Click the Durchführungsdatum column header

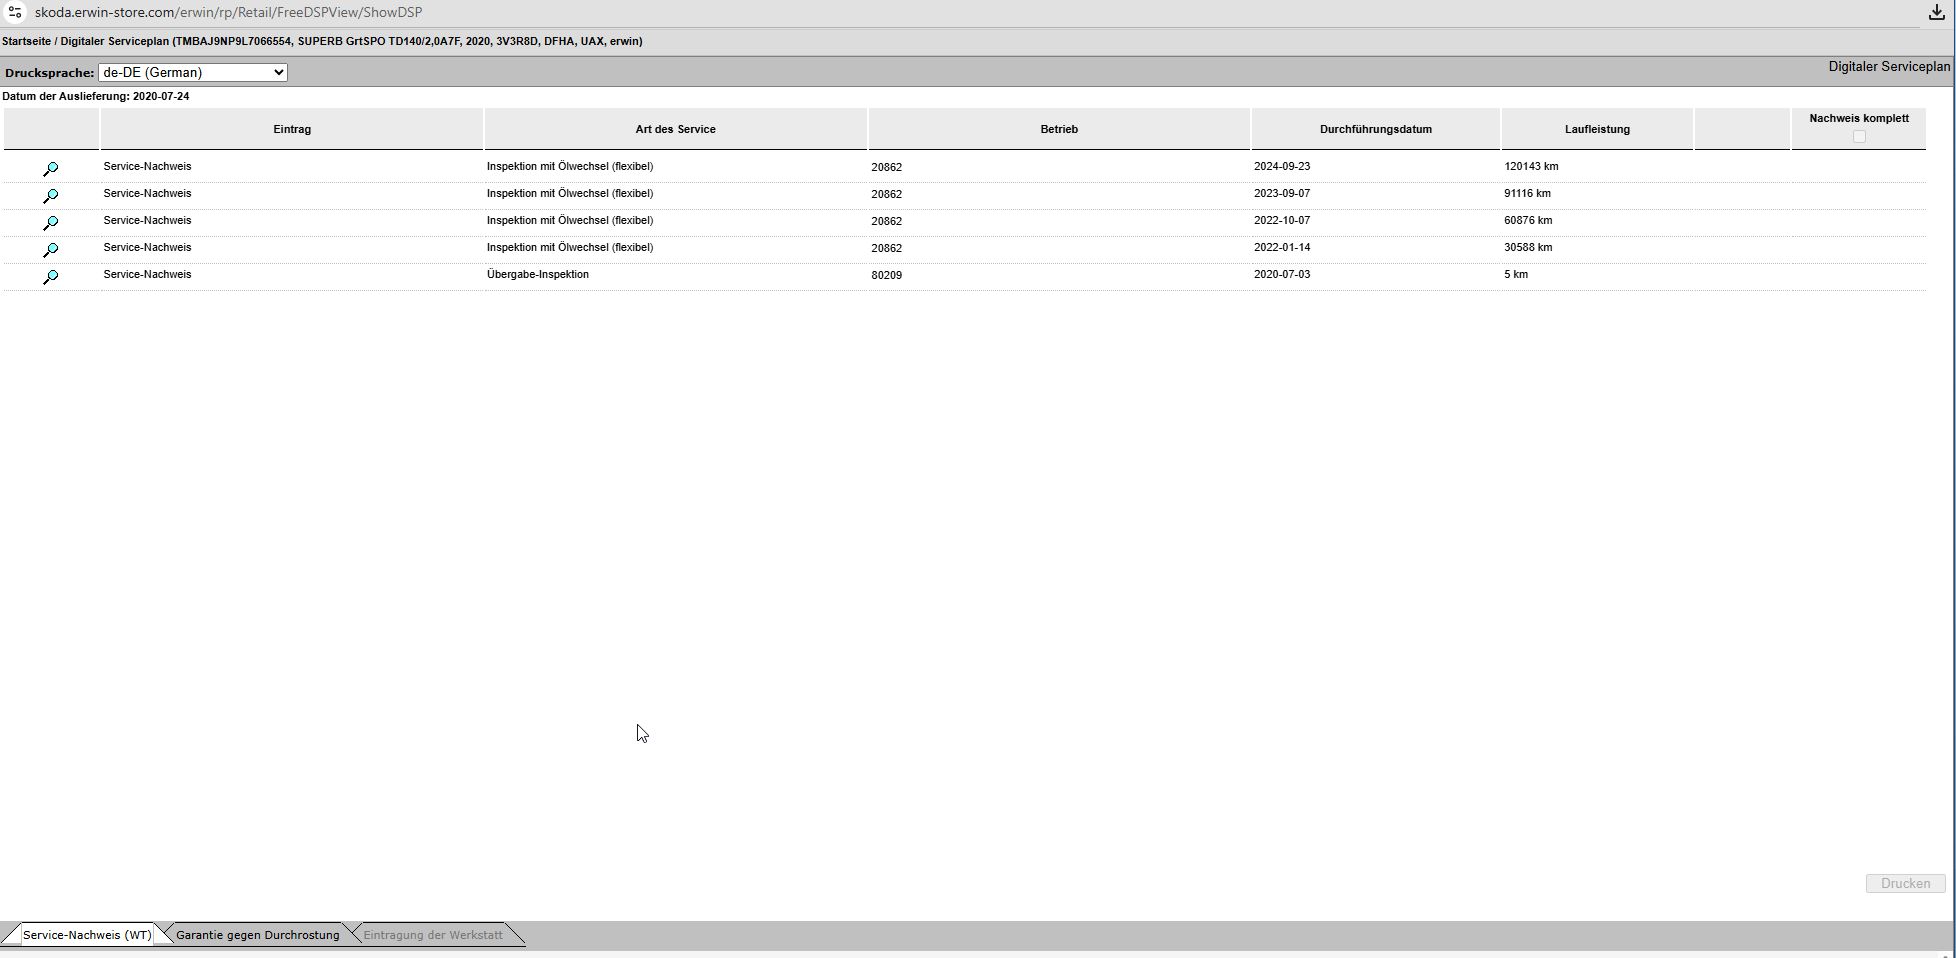click(x=1375, y=129)
